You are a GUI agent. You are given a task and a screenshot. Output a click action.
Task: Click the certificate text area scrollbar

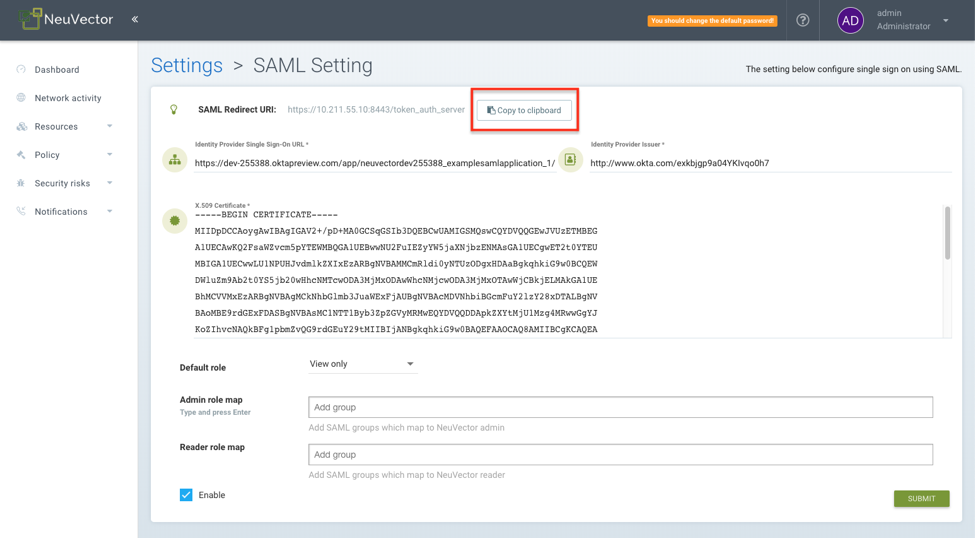(x=947, y=233)
